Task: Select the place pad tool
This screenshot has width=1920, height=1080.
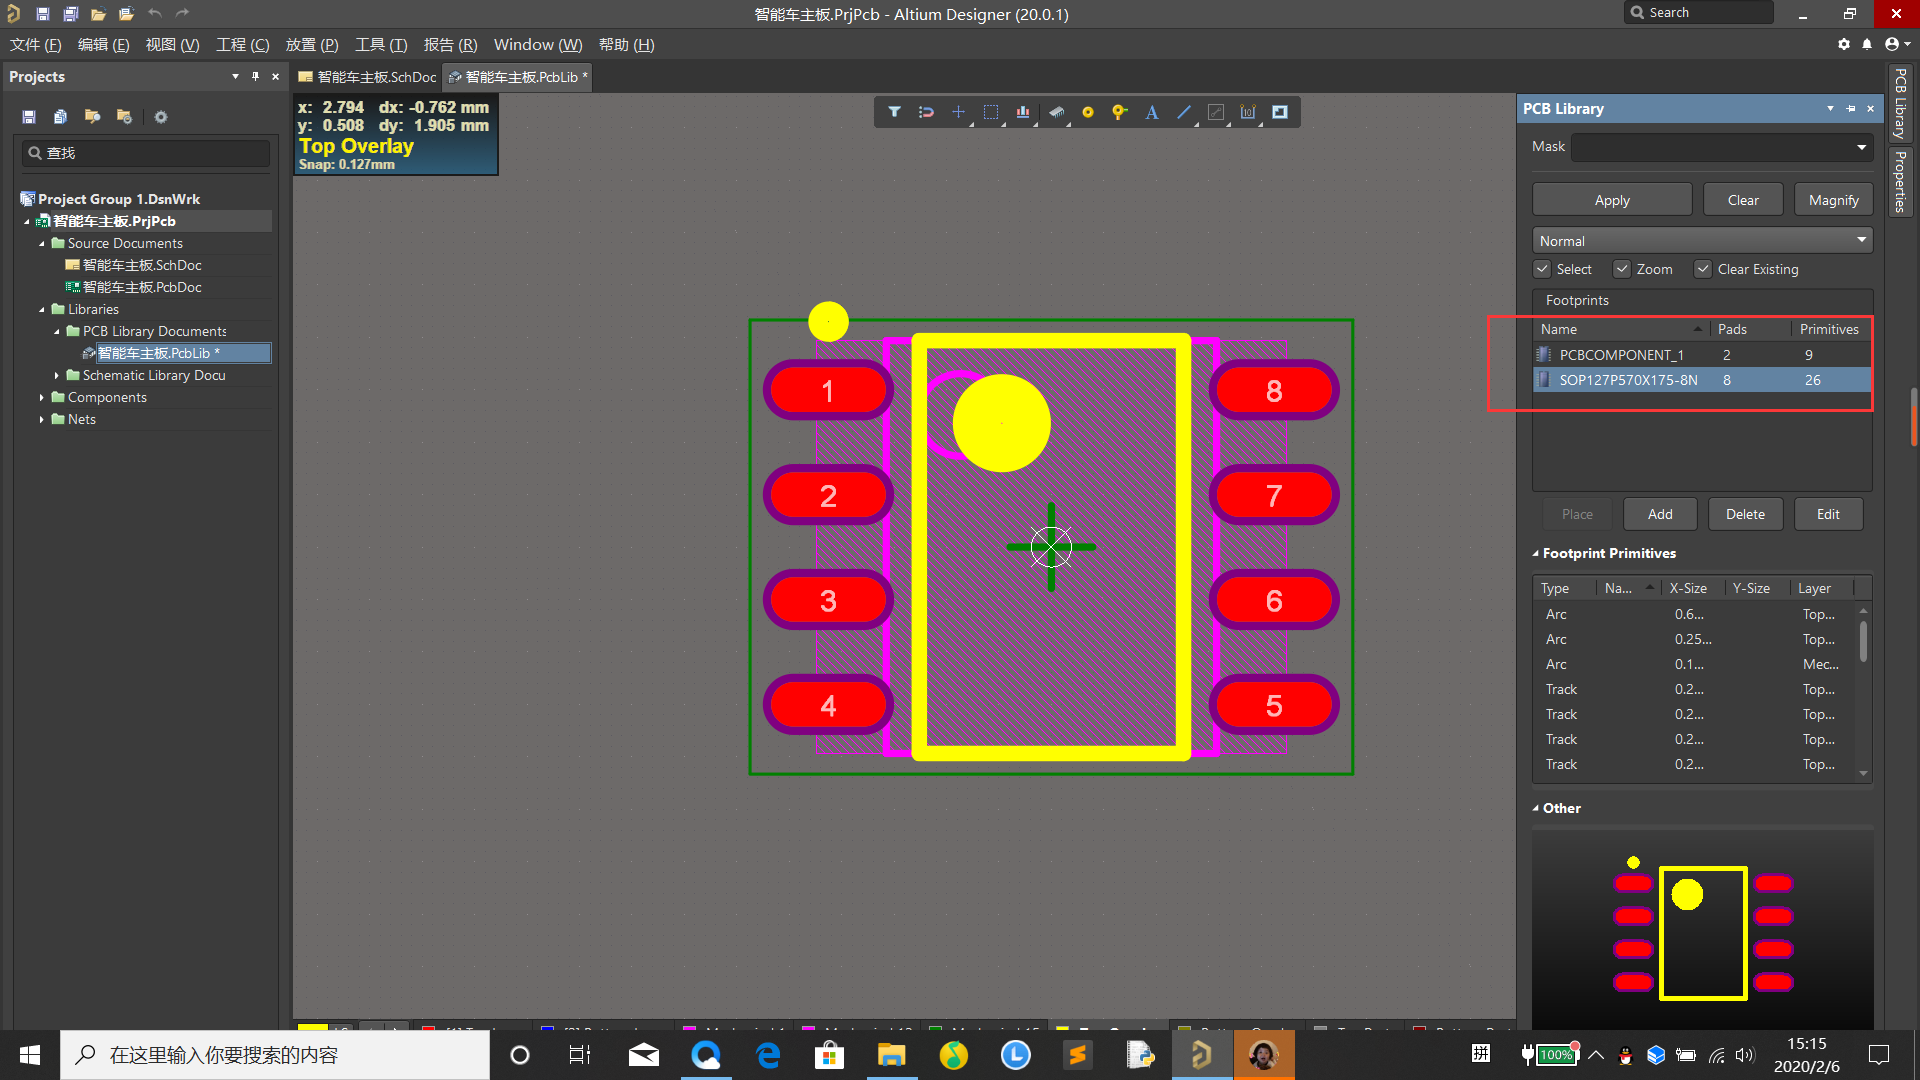Action: pos(1088,112)
